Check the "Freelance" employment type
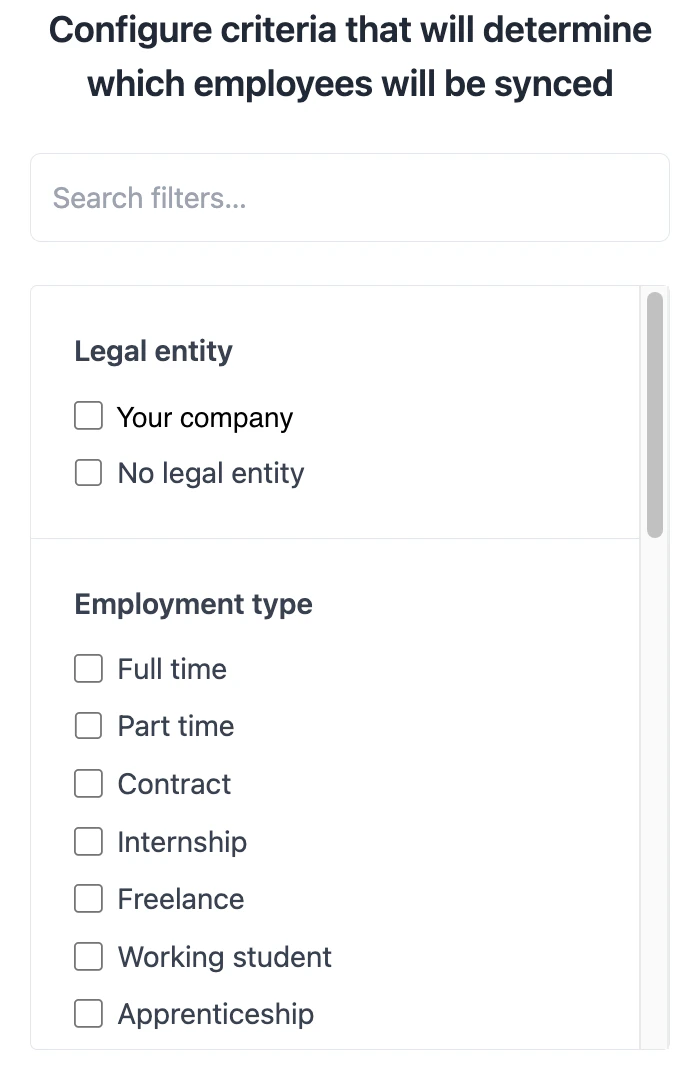The image size is (694, 1072). pyautogui.click(x=88, y=899)
